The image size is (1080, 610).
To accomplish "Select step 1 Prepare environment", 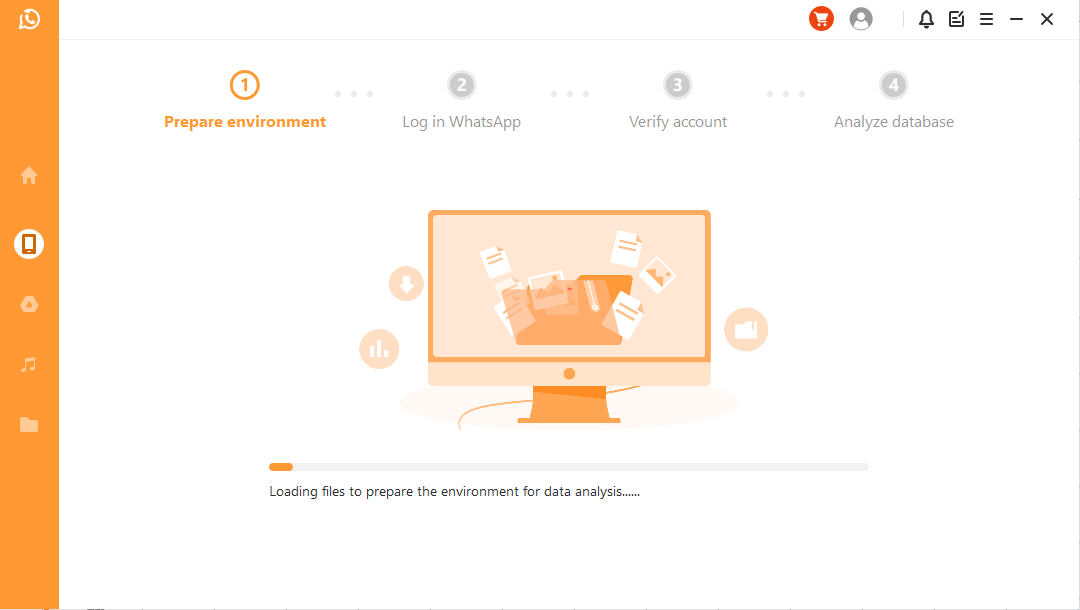I will 245,101.
